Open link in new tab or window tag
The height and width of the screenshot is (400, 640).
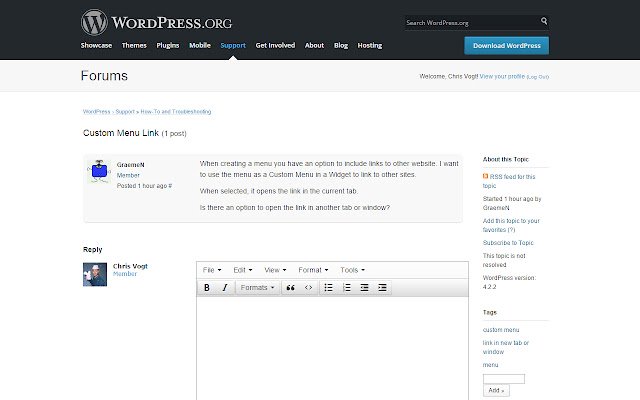point(506,347)
